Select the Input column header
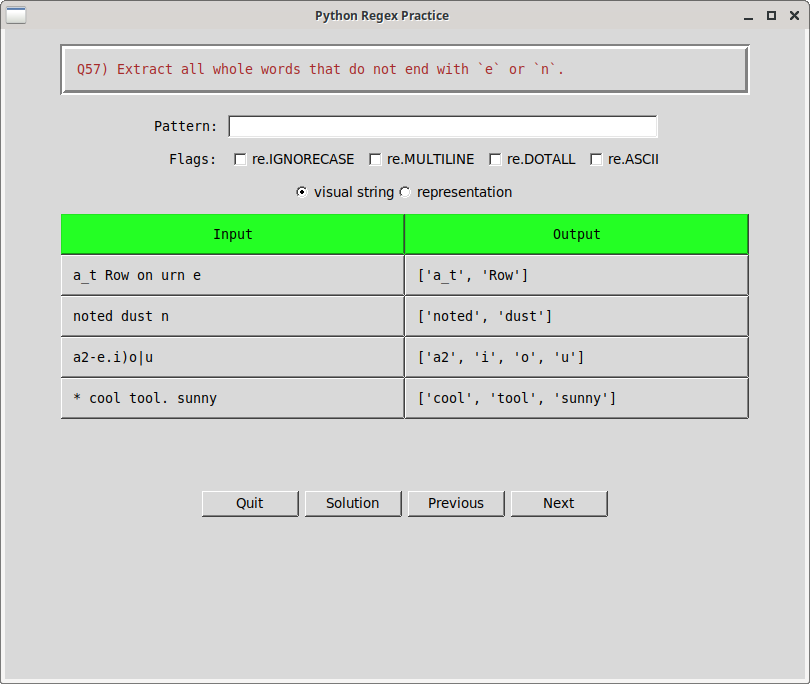The width and height of the screenshot is (810, 684). [232, 233]
